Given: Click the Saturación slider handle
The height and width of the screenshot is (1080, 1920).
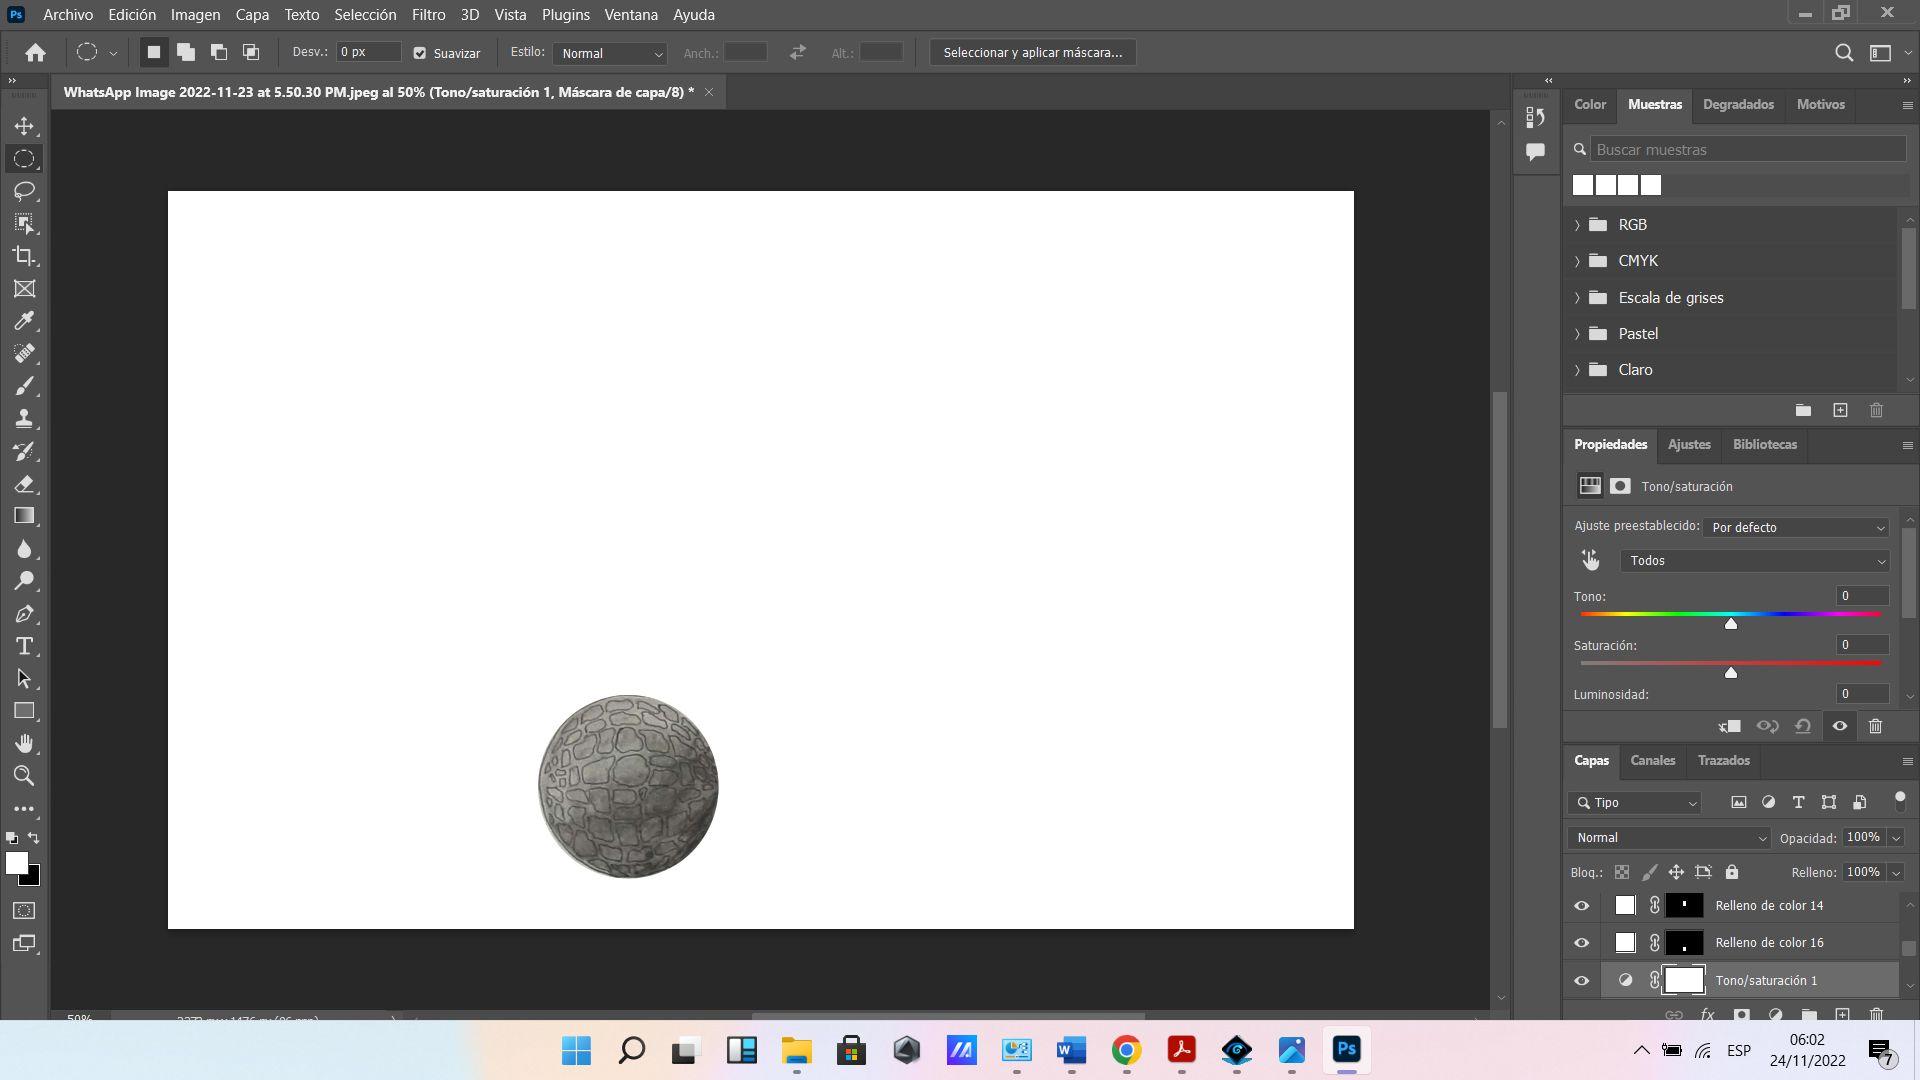Looking at the screenshot, I should (x=1730, y=673).
